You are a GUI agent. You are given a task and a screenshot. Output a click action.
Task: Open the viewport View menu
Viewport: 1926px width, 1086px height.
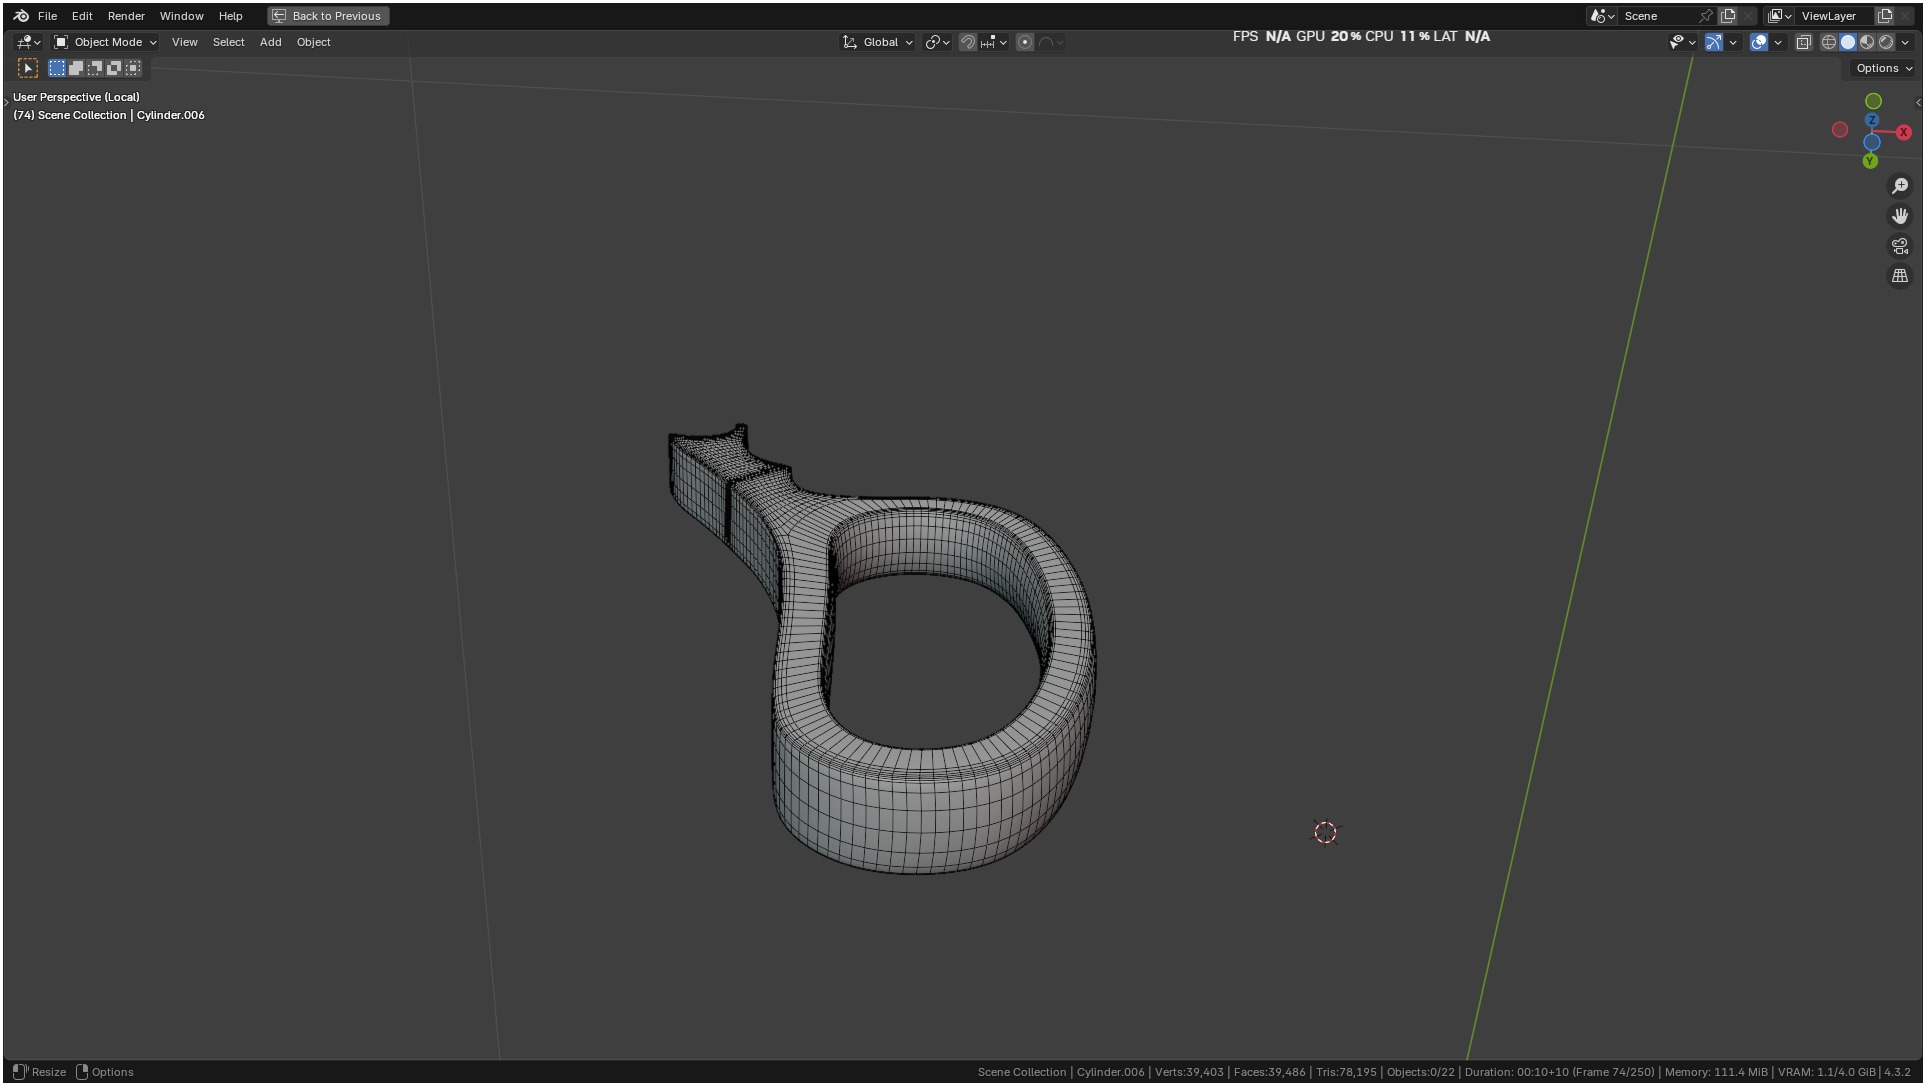click(x=184, y=42)
